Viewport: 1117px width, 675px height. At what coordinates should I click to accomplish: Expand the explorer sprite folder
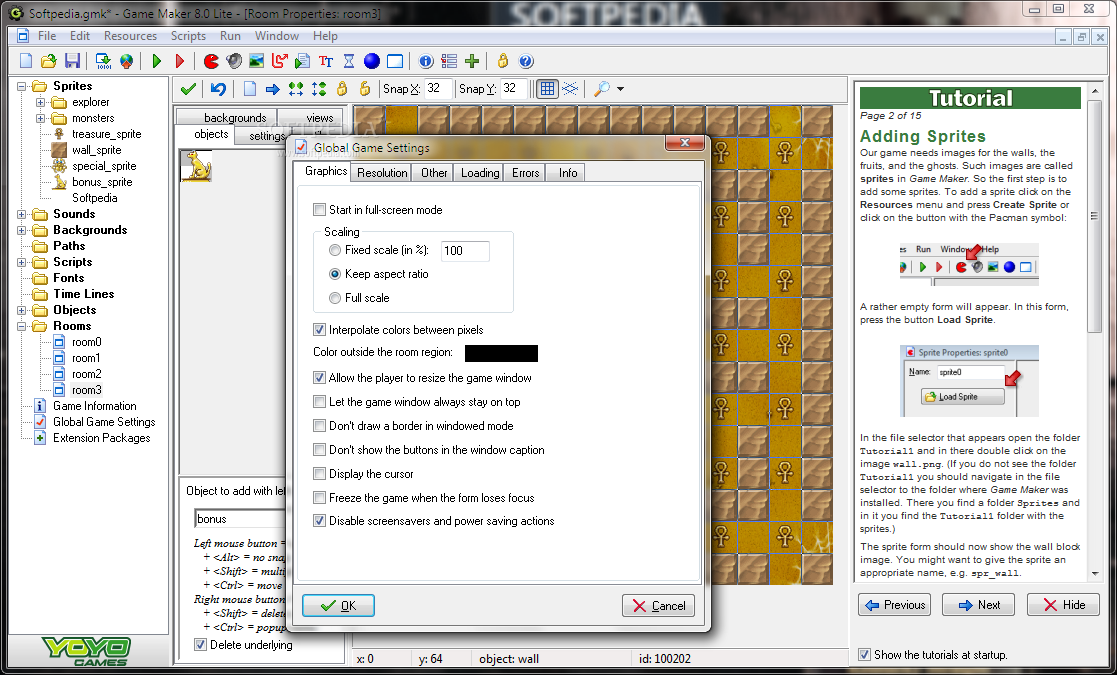click(x=41, y=103)
